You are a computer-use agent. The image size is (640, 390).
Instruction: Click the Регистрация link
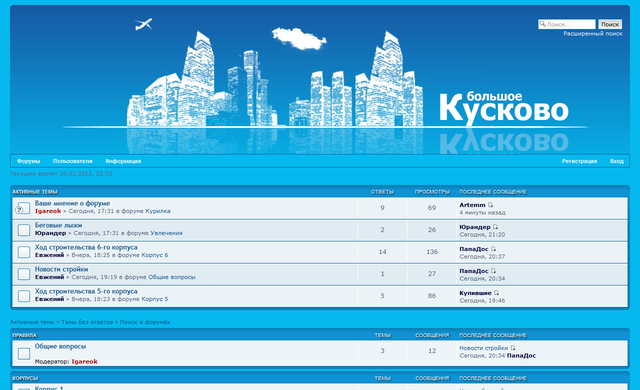point(579,161)
